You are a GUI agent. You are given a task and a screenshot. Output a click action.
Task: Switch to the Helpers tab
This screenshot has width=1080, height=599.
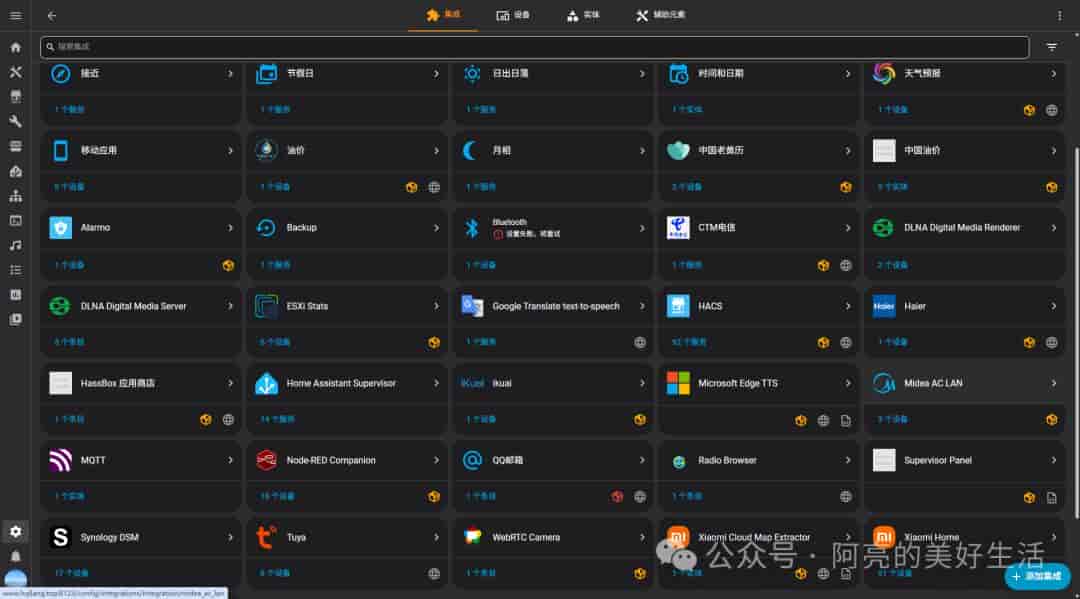660,15
